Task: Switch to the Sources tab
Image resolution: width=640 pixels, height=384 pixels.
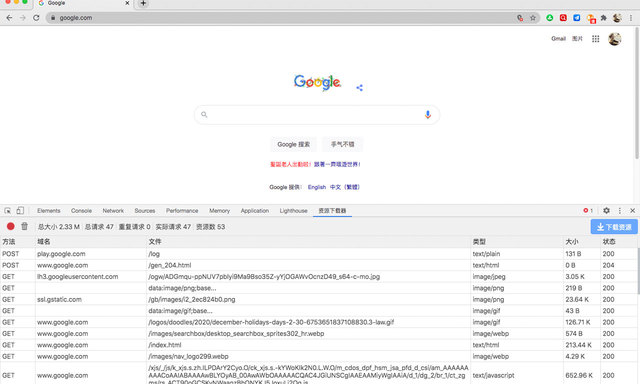Action: point(145,211)
